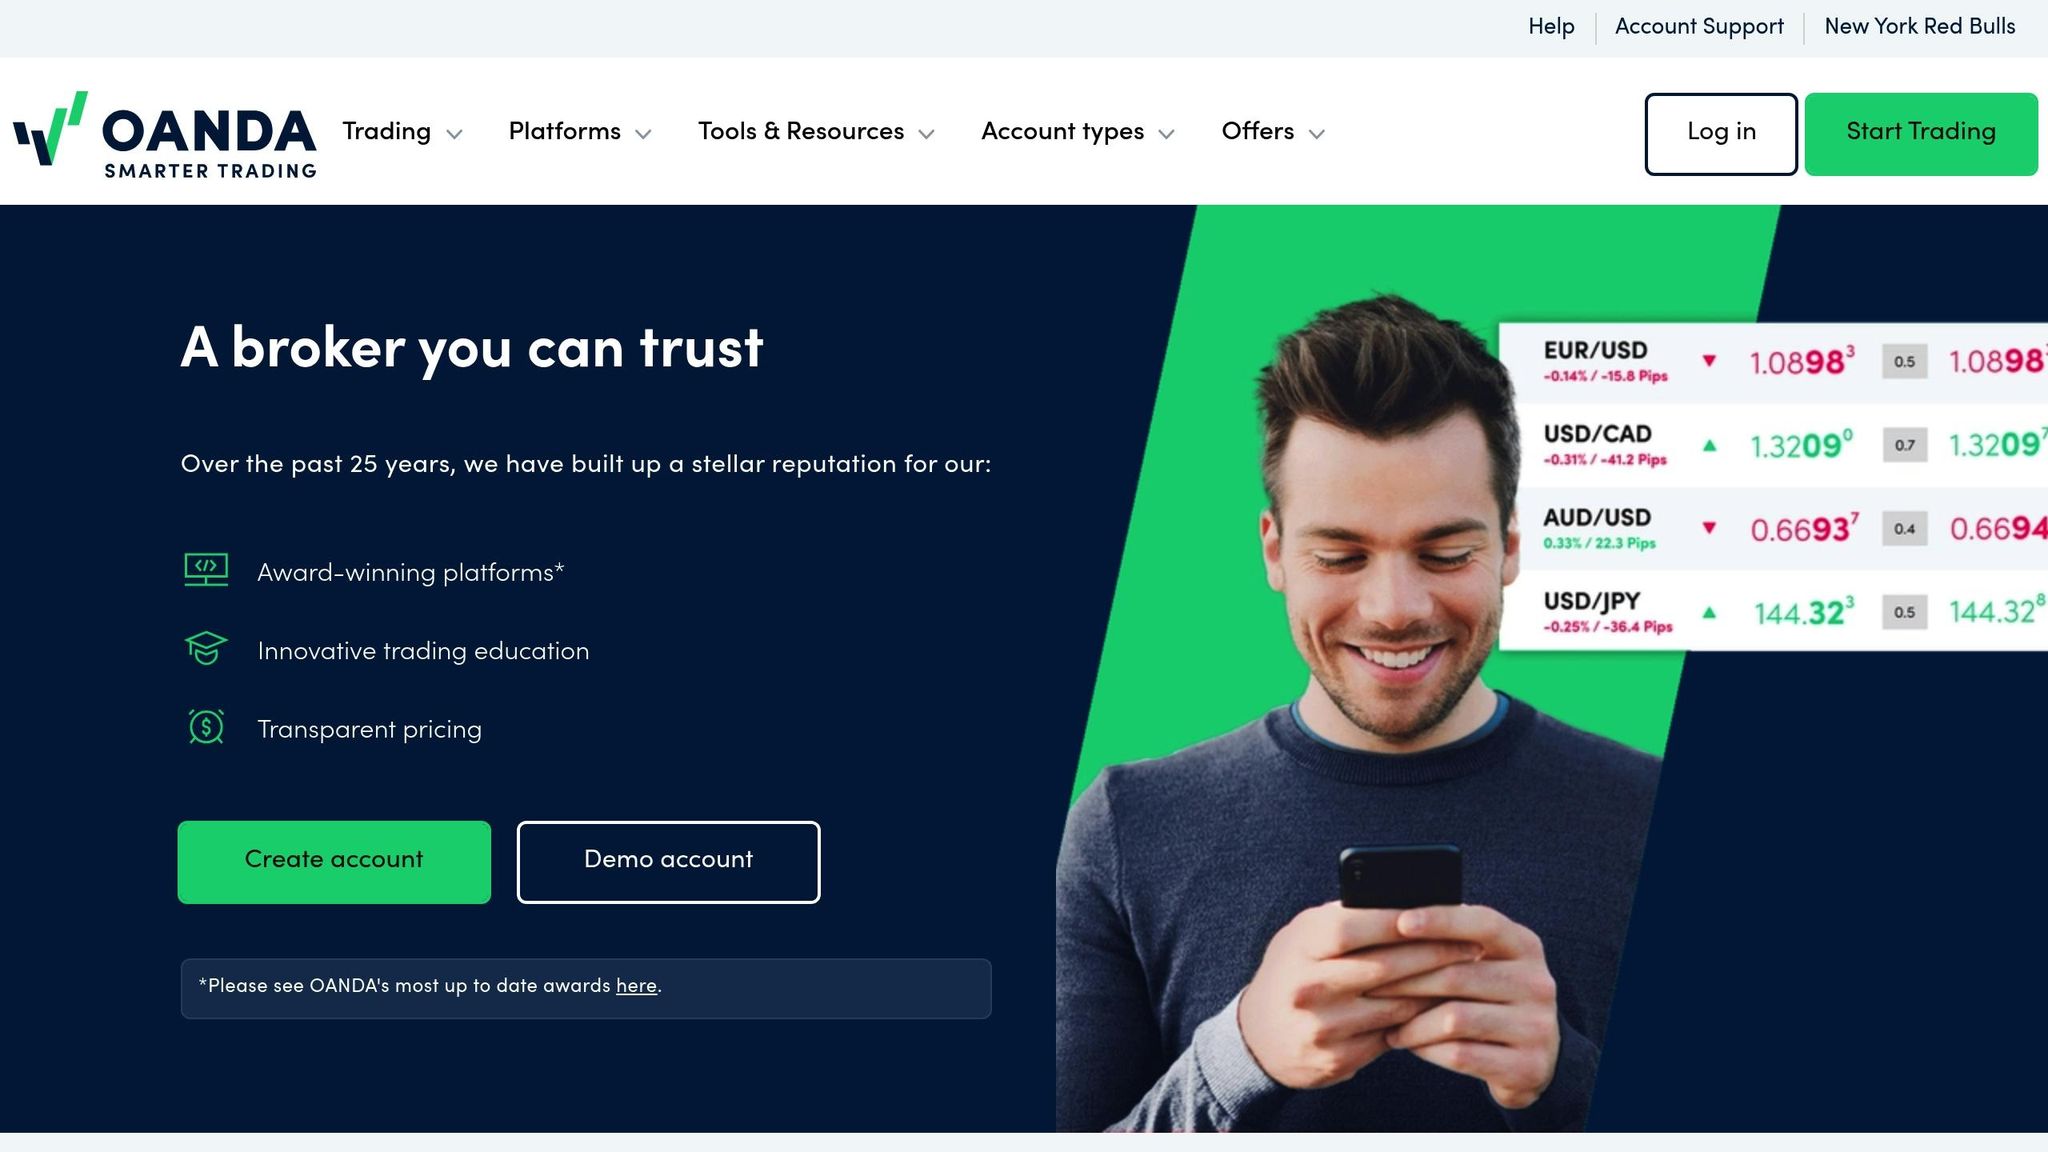Expand the Platforms dropdown chevron
This screenshot has height=1152, width=2048.
pyautogui.click(x=643, y=134)
